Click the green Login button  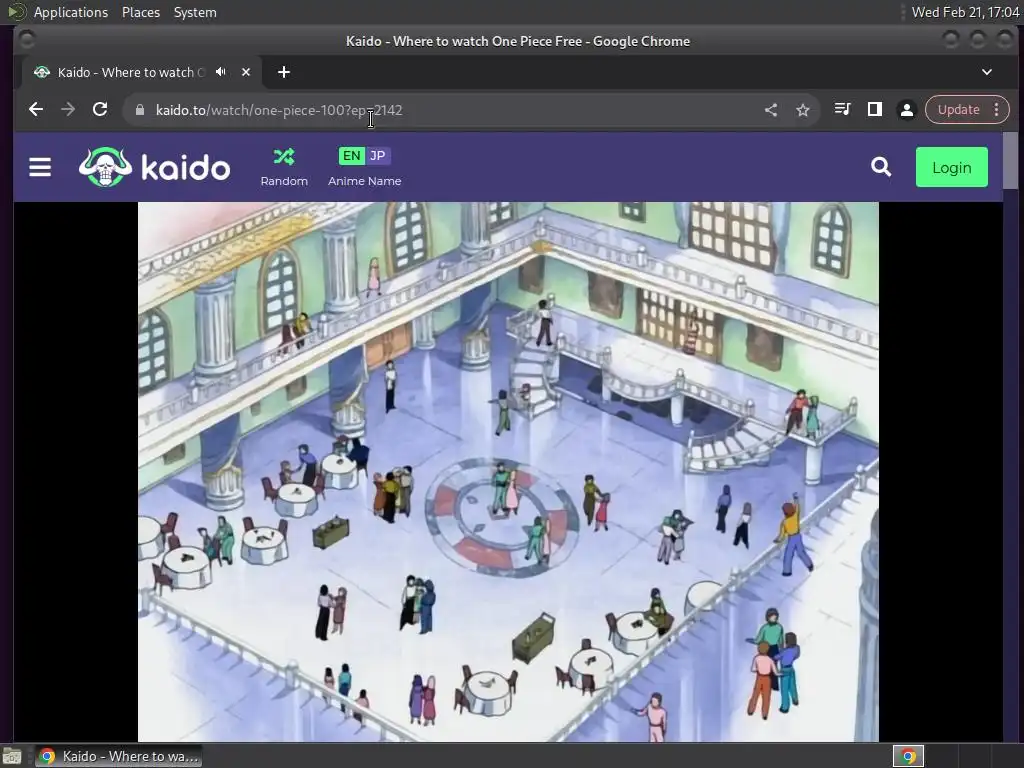pos(952,167)
